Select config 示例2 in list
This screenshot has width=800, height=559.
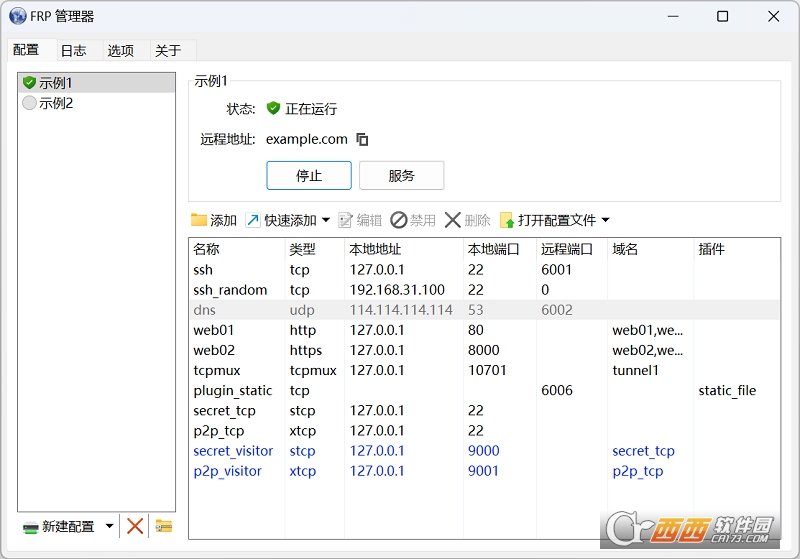96,103
